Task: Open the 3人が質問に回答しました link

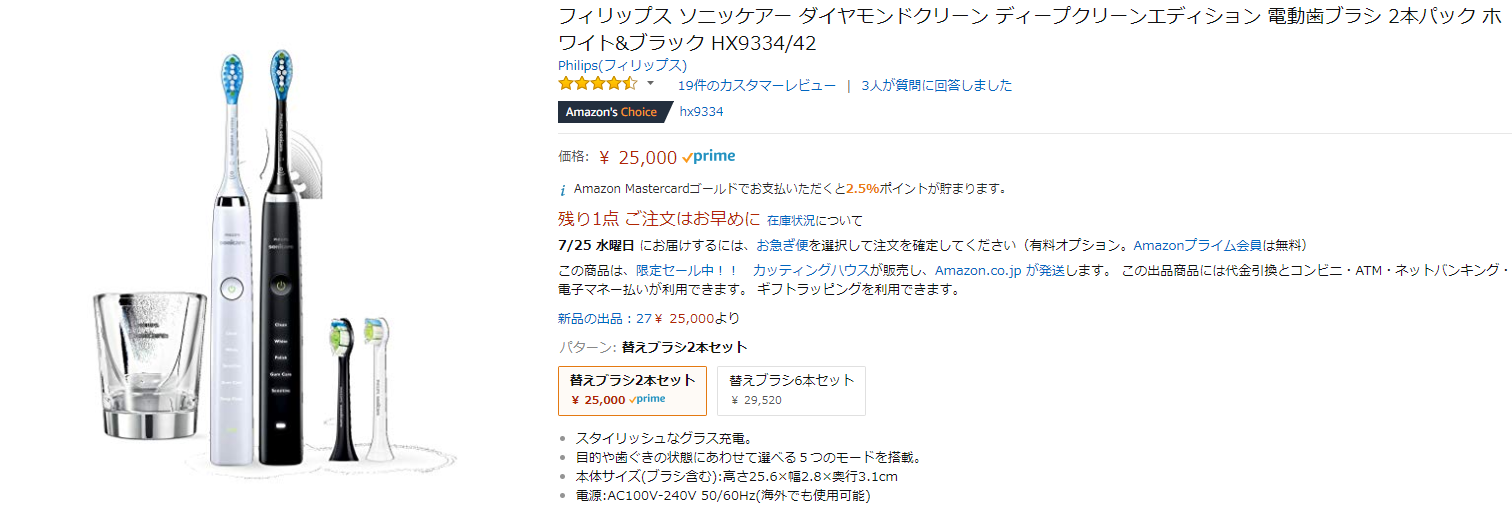Action: point(936,85)
